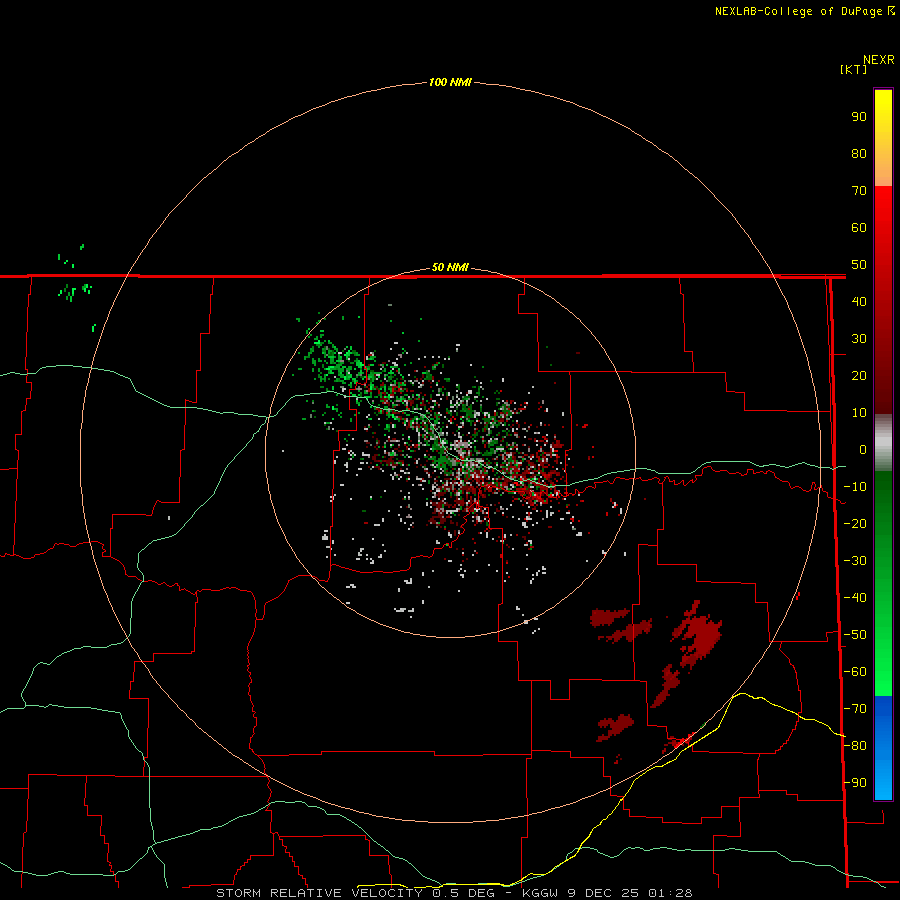Click the 50 NMI range ring label
This screenshot has width=900, height=900.
click(x=450, y=267)
